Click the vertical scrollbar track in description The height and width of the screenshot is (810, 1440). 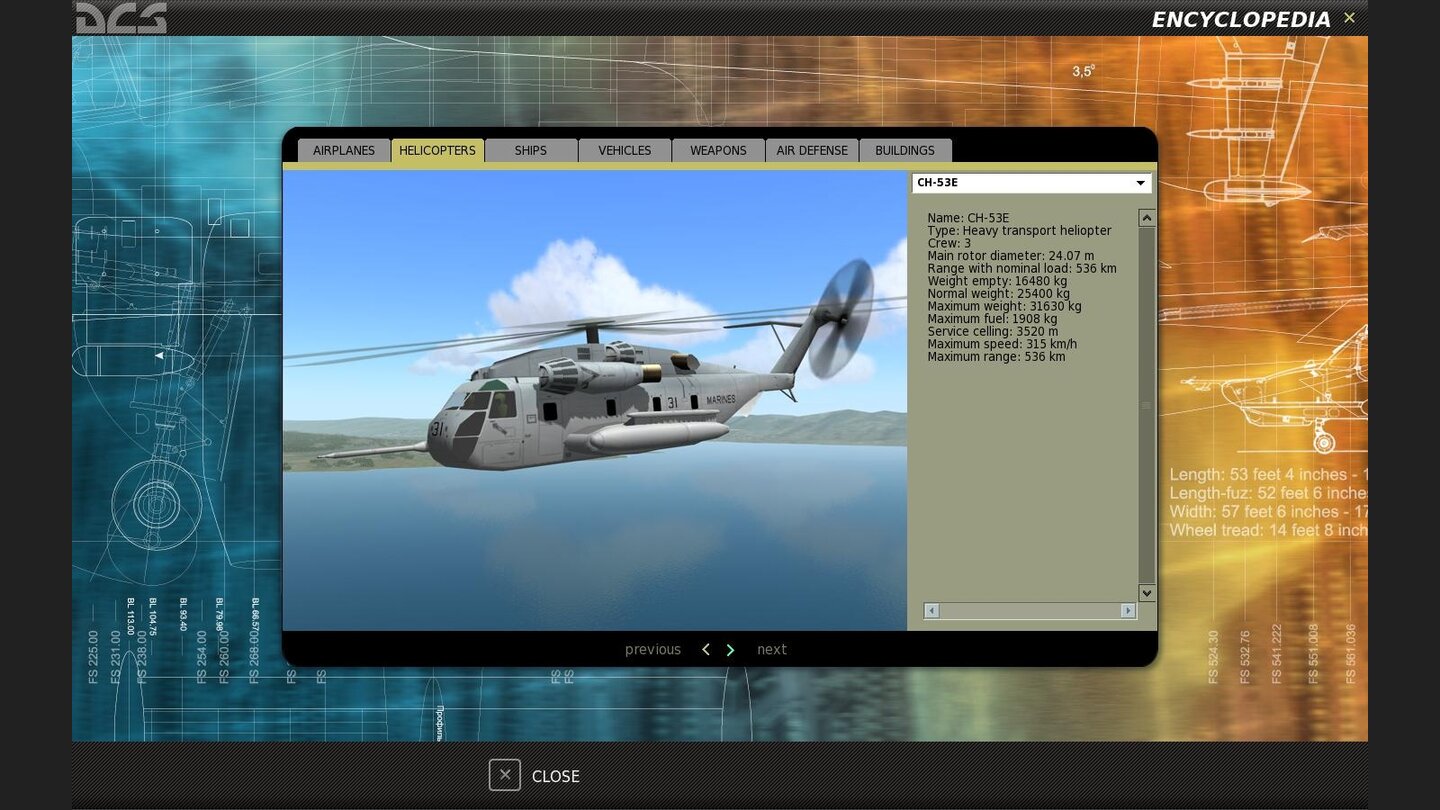[1147, 405]
